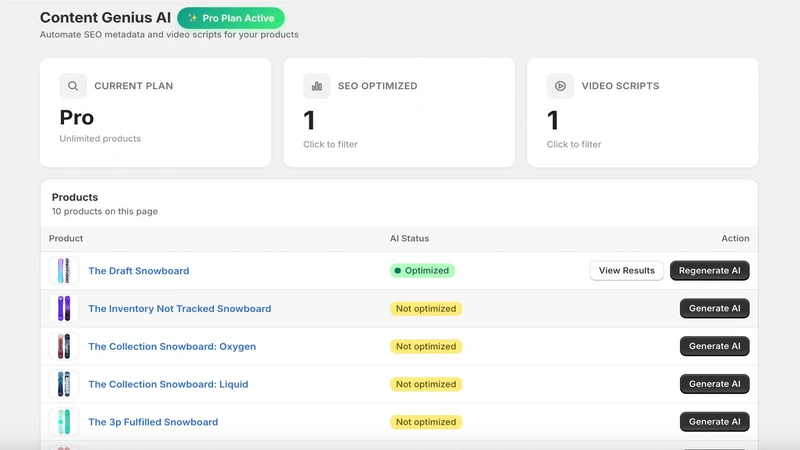Image resolution: width=800 pixels, height=450 pixels.
Task: Open The Inventory Not Tracked Snowboard link
Action: (180, 308)
